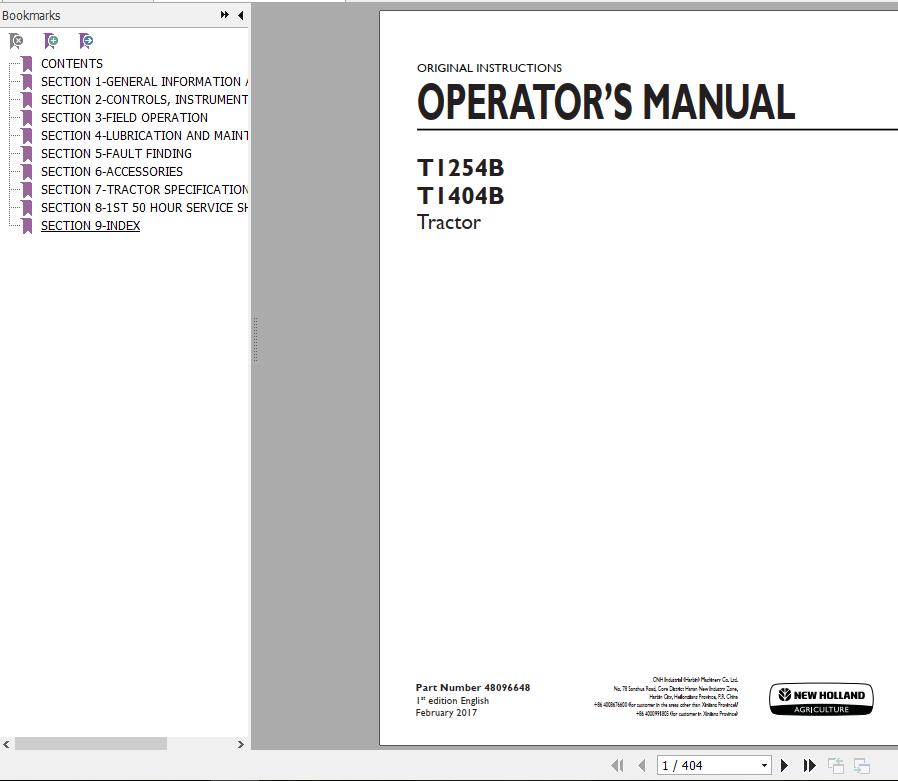Click the bookmark properties icon
This screenshot has height=781, width=898.
point(86,41)
